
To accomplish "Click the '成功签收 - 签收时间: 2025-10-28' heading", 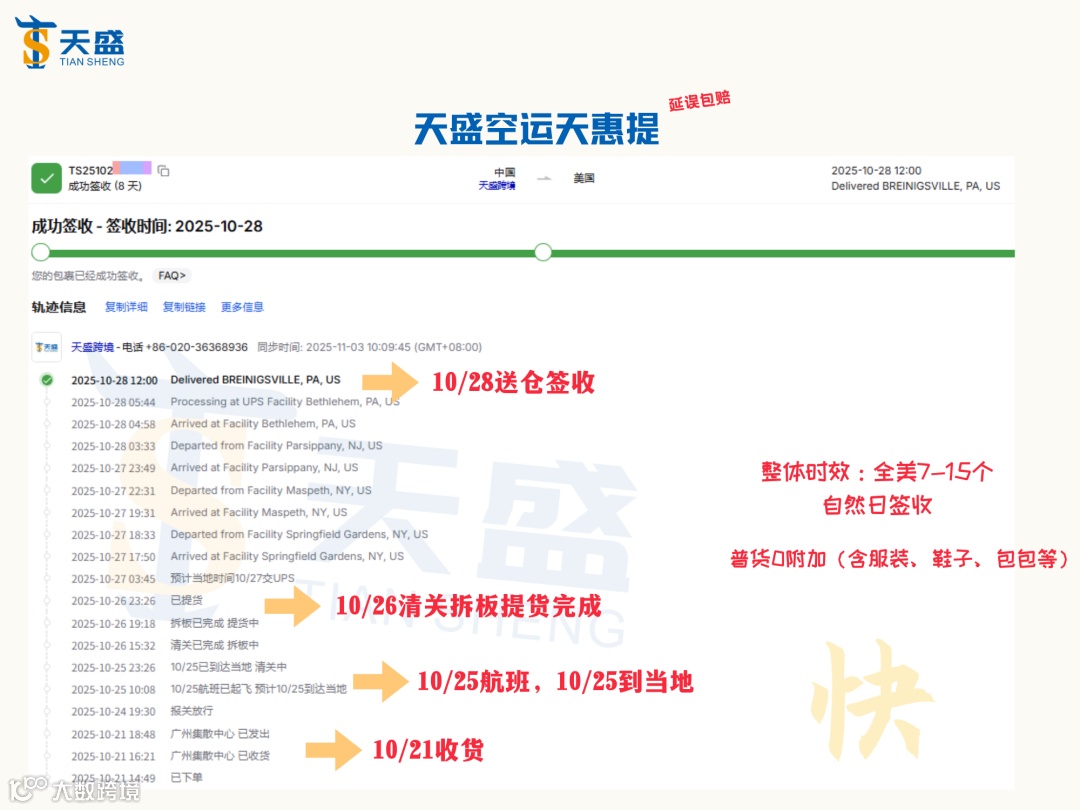I will pyautogui.click(x=147, y=226).
